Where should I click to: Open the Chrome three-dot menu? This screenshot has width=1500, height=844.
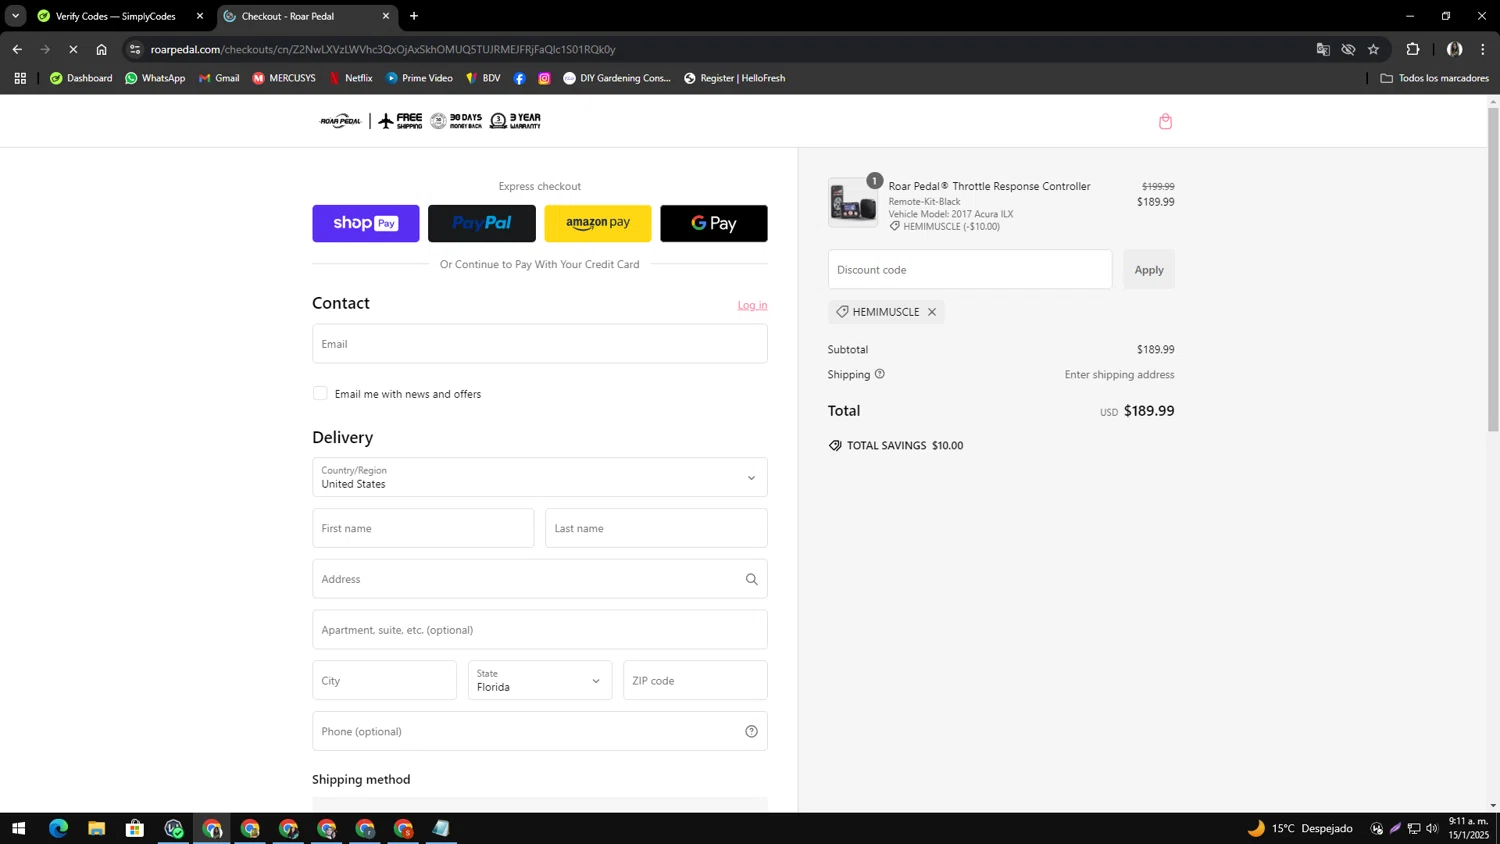coord(1483,49)
